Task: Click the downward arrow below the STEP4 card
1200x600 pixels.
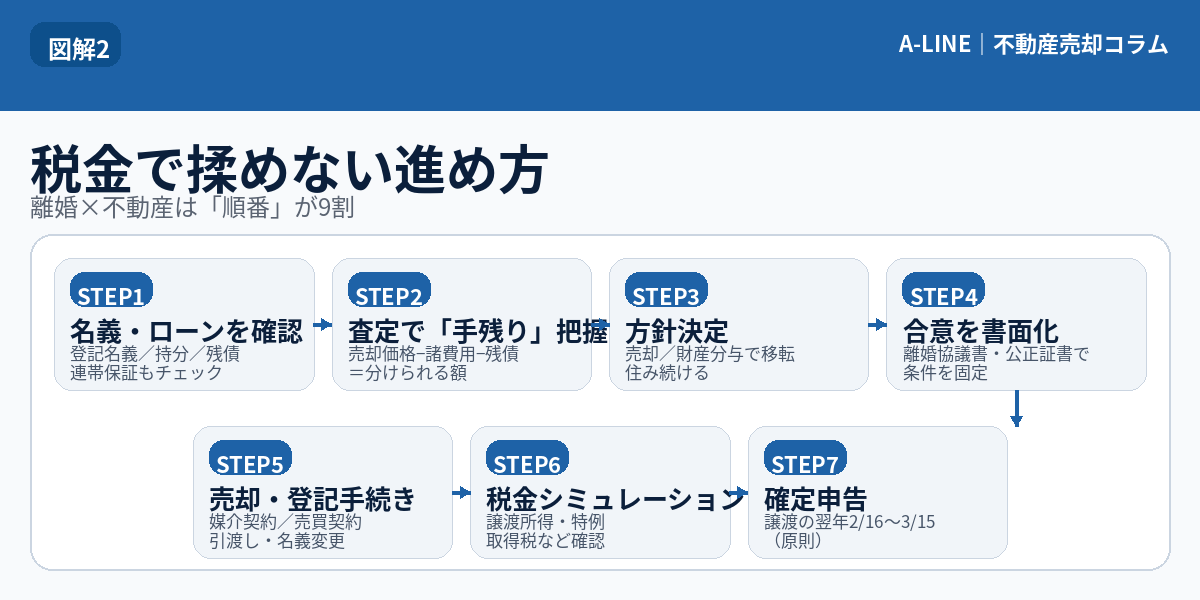Action: pyautogui.click(x=1016, y=408)
